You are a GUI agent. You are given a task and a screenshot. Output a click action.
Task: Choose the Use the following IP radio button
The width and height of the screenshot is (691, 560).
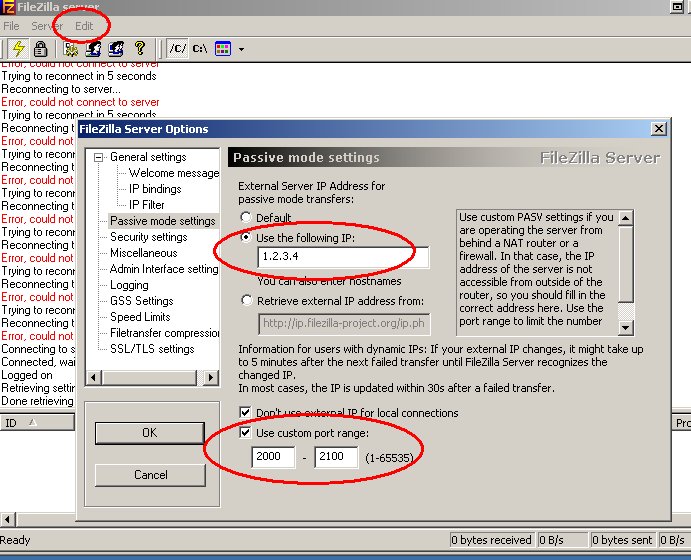click(246, 237)
